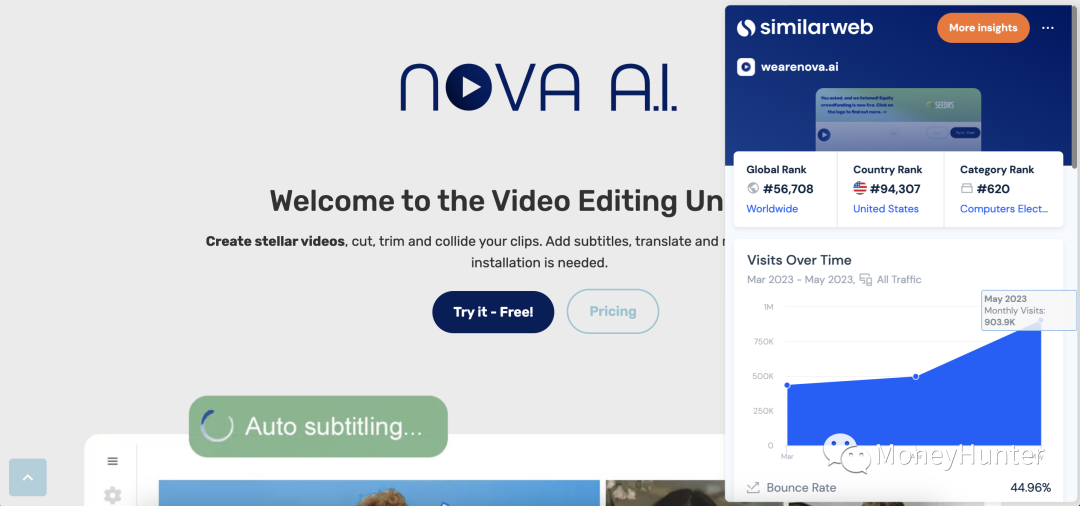Viewport: 1080px width, 506px height.
Task: Click the left video thumbnail in editor preview
Action: (380, 493)
